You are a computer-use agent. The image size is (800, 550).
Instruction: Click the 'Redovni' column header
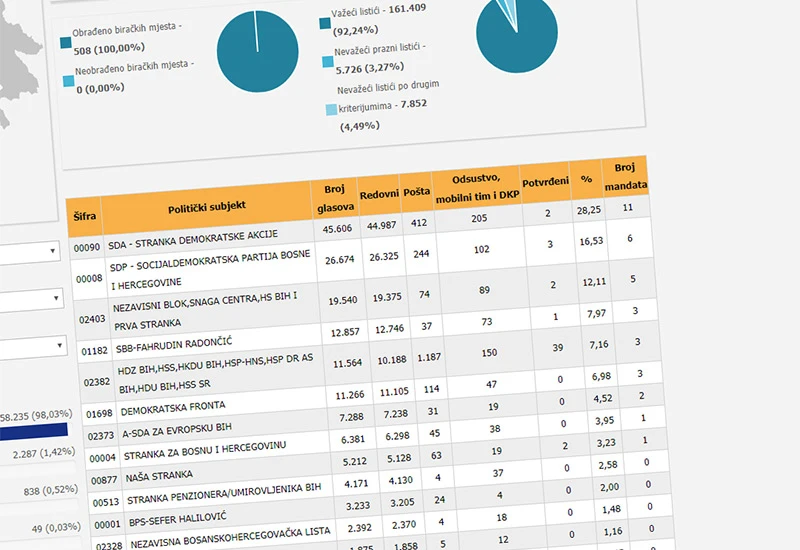pyautogui.click(x=379, y=194)
